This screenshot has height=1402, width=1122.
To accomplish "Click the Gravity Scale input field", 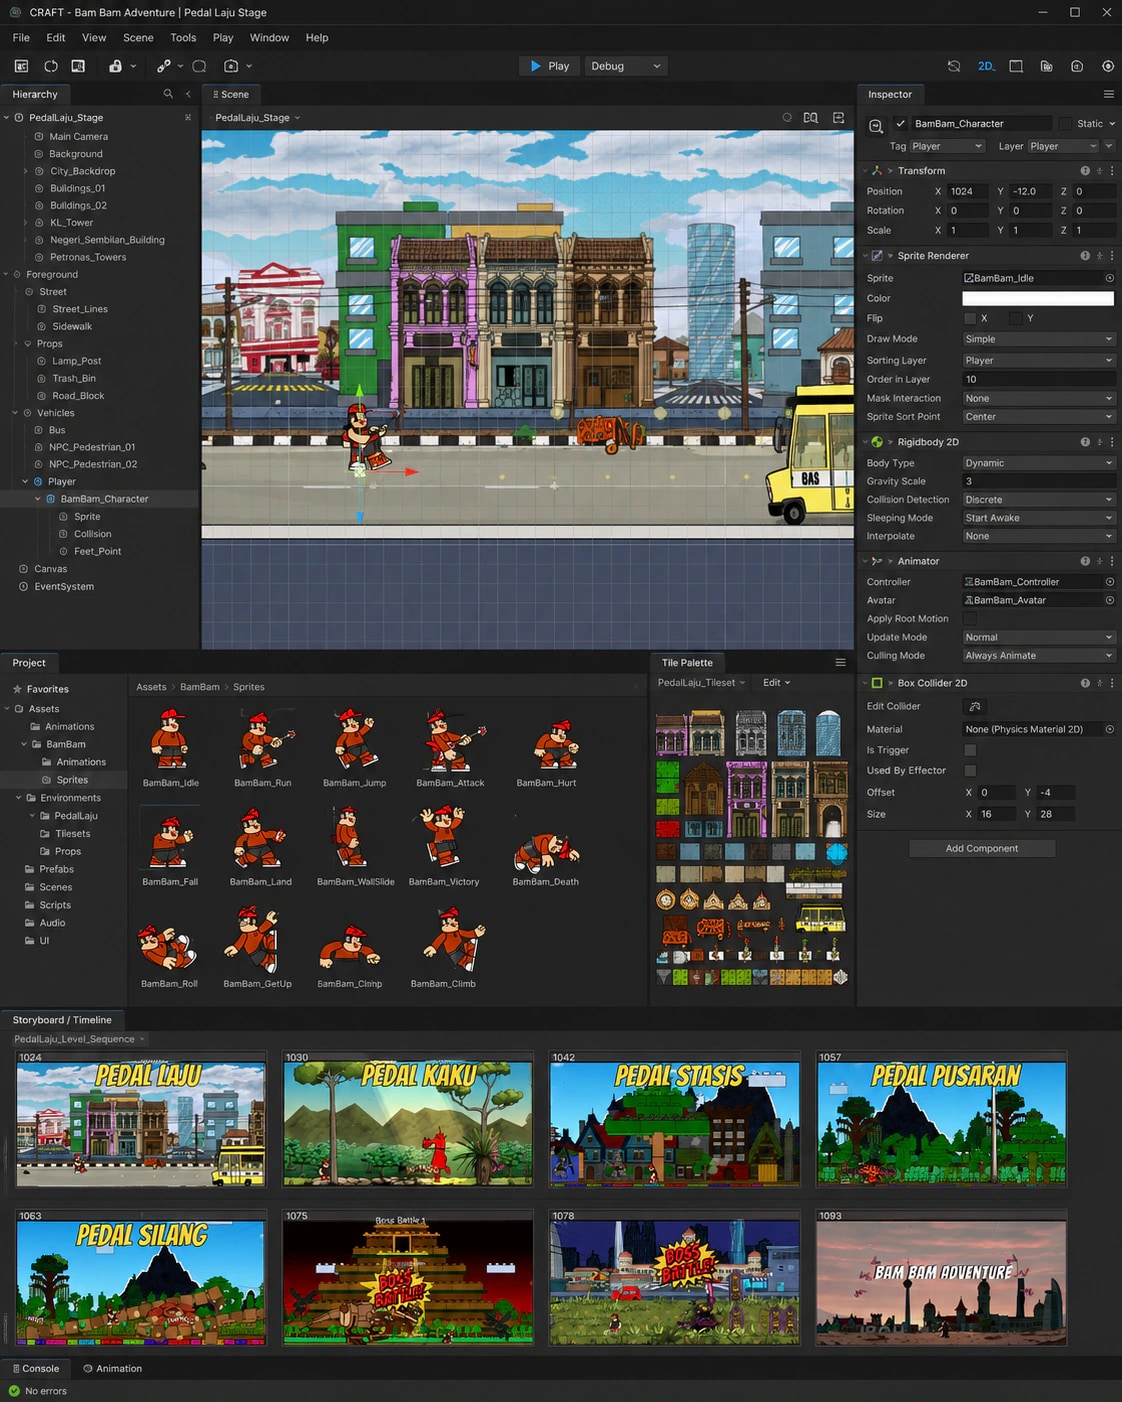I will point(1038,481).
